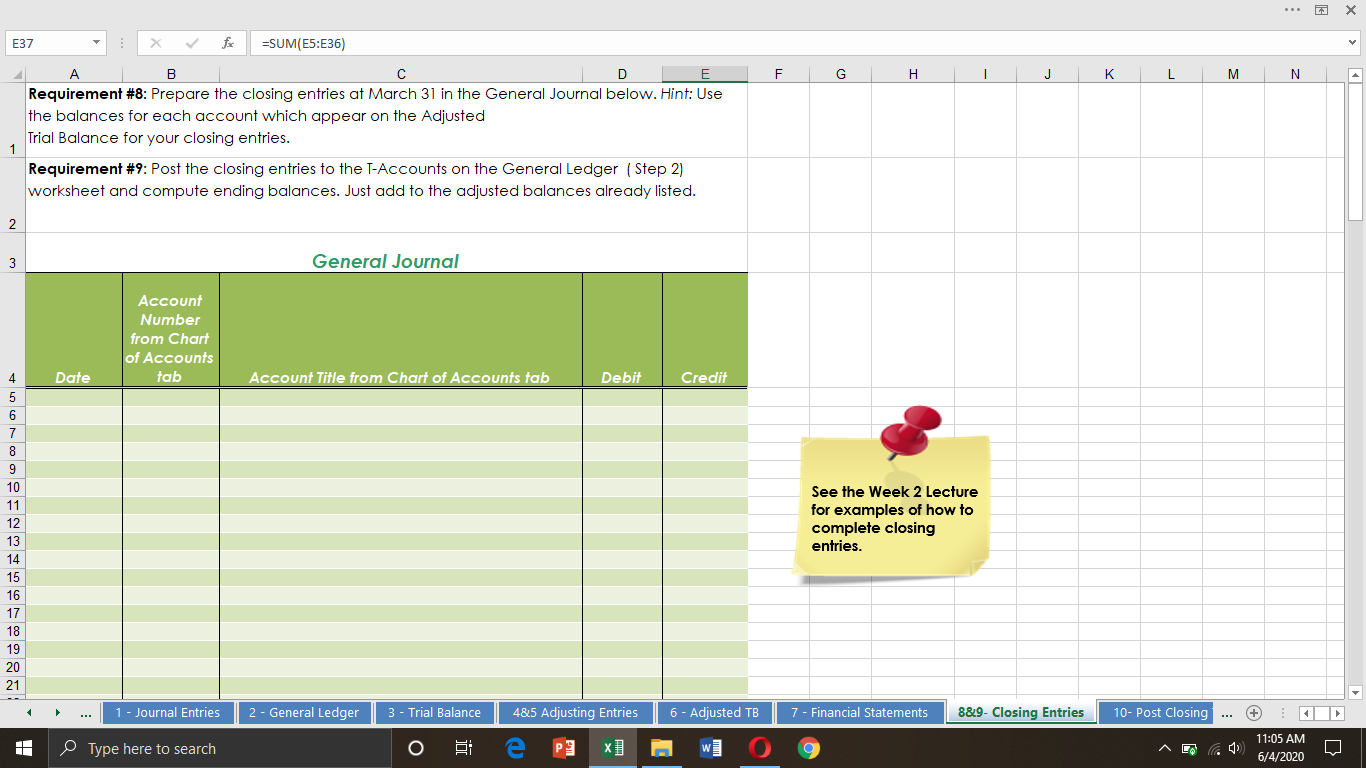The image size is (1366, 768).
Task: Open the 2 - General Ledger sheet tab
Action: pos(304,713)
